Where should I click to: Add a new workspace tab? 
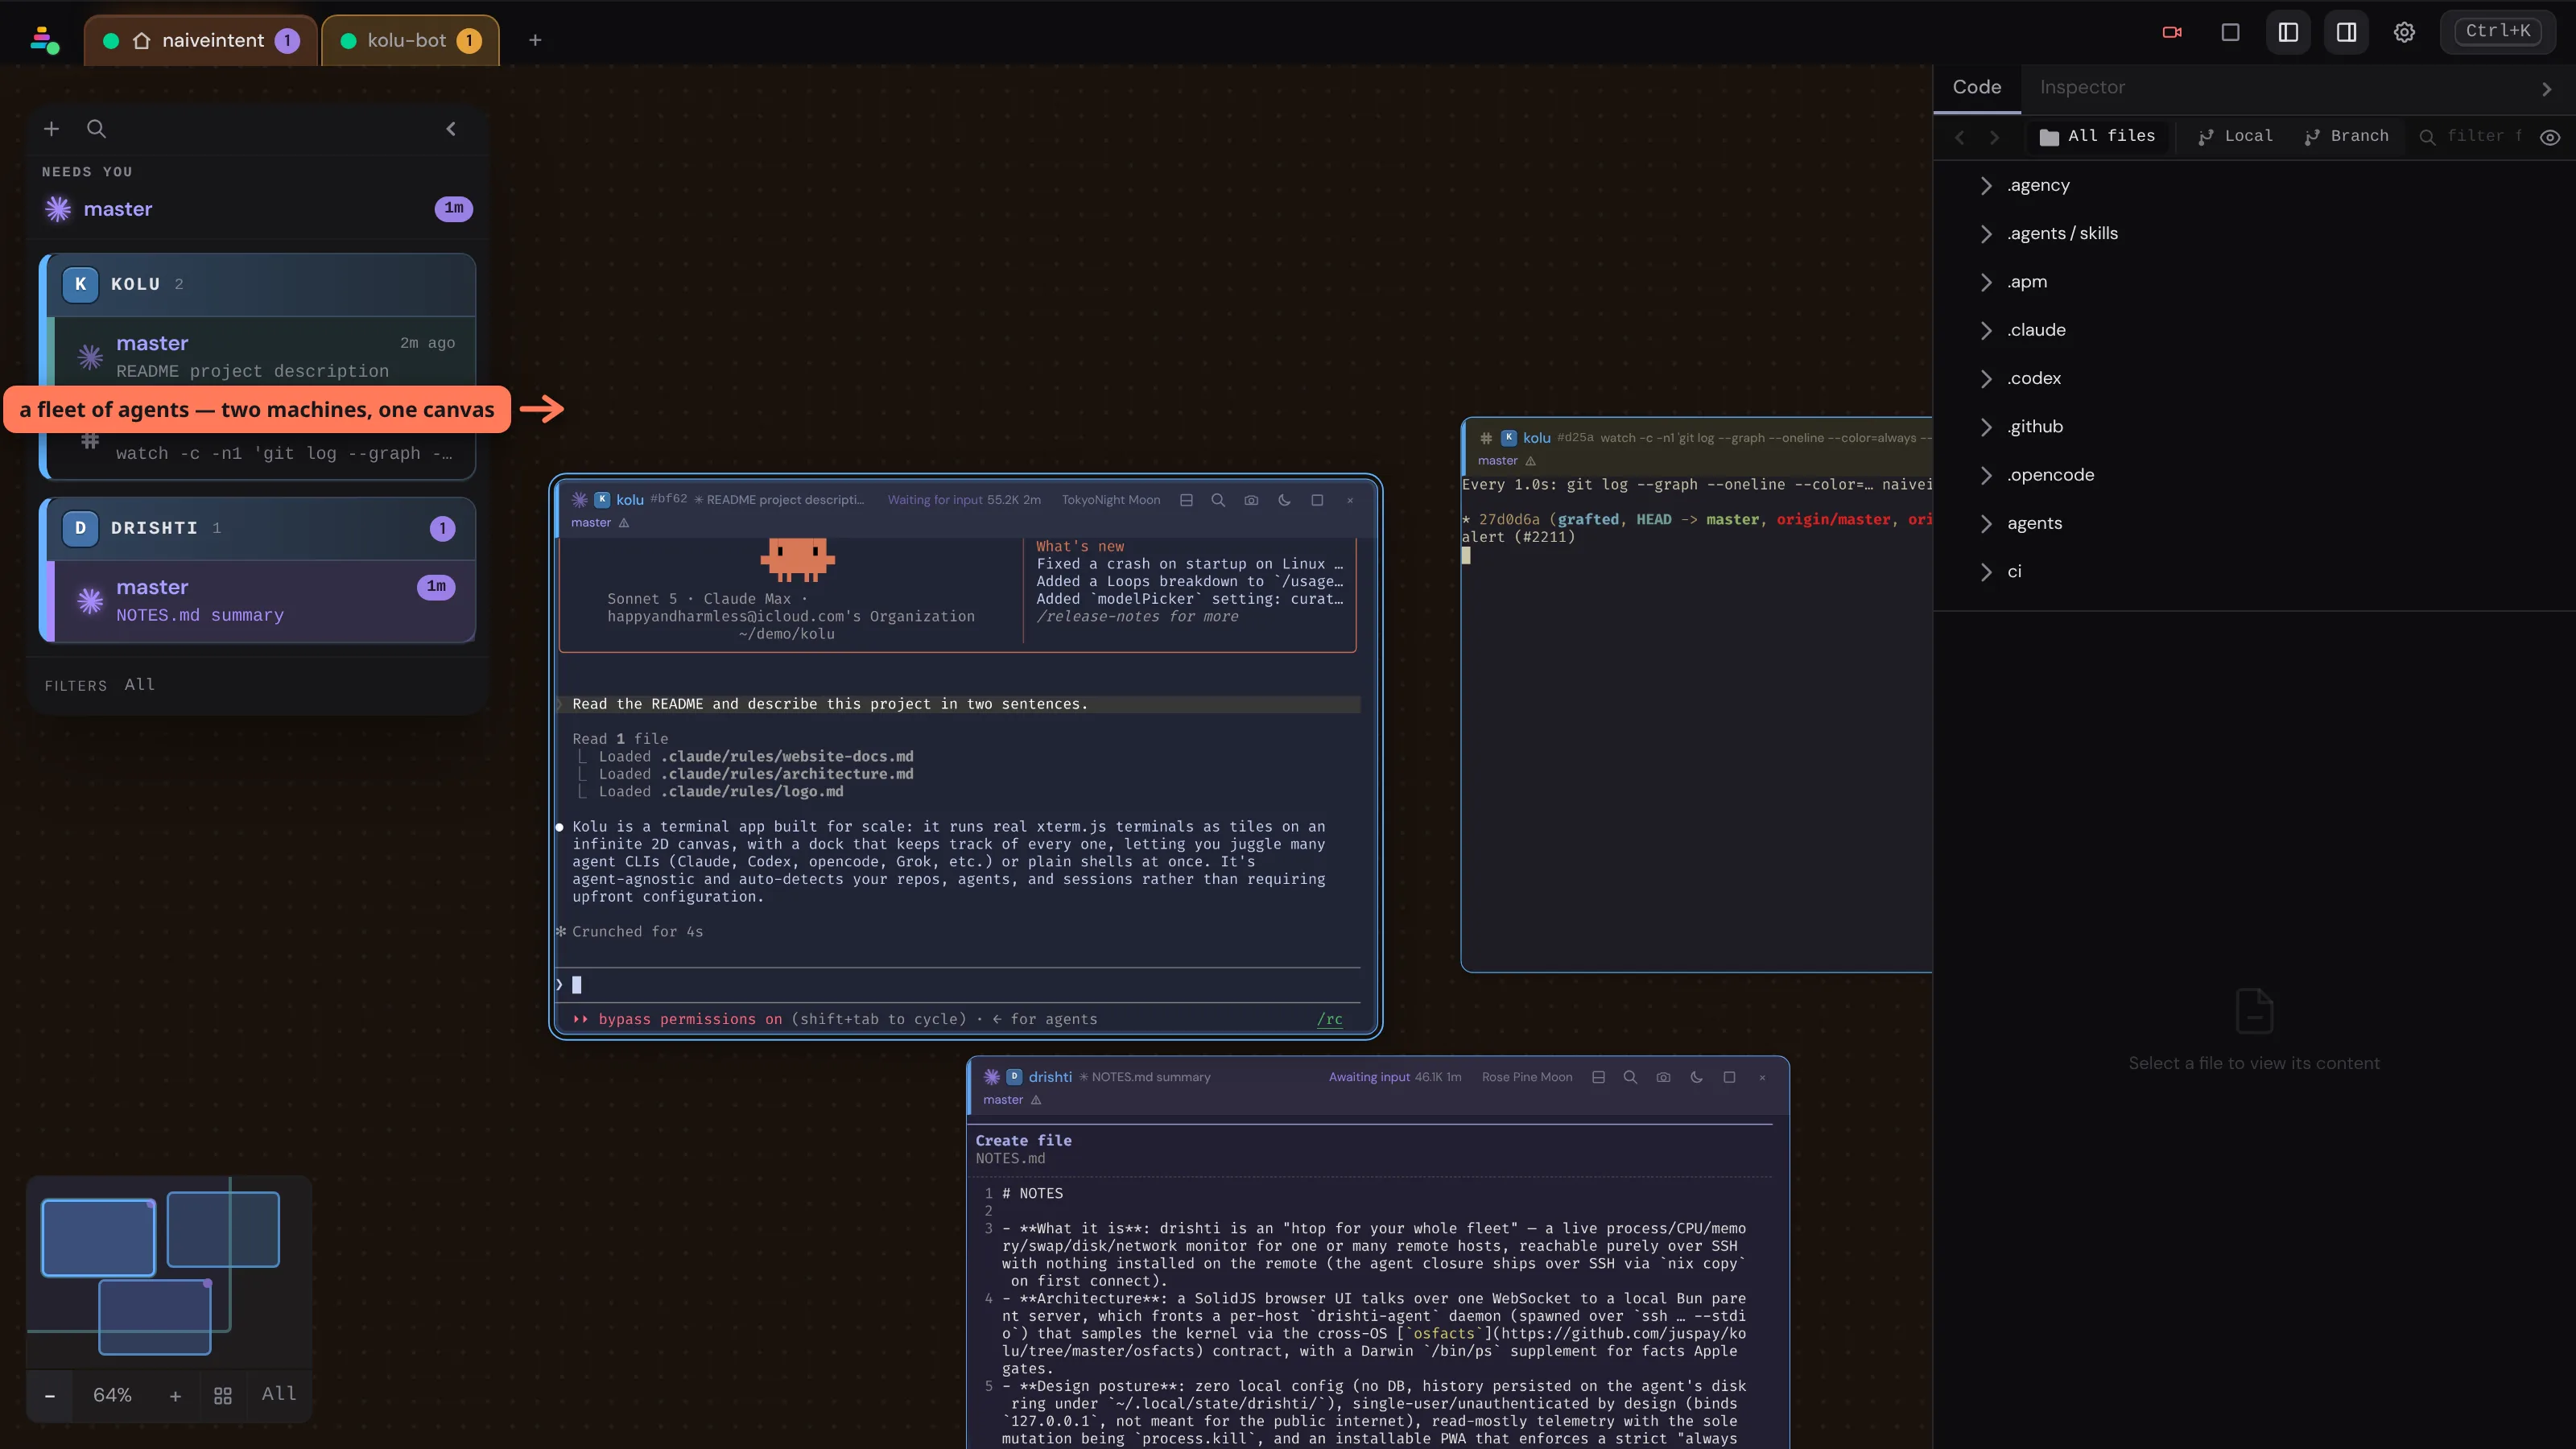click(x=535, y=40)
